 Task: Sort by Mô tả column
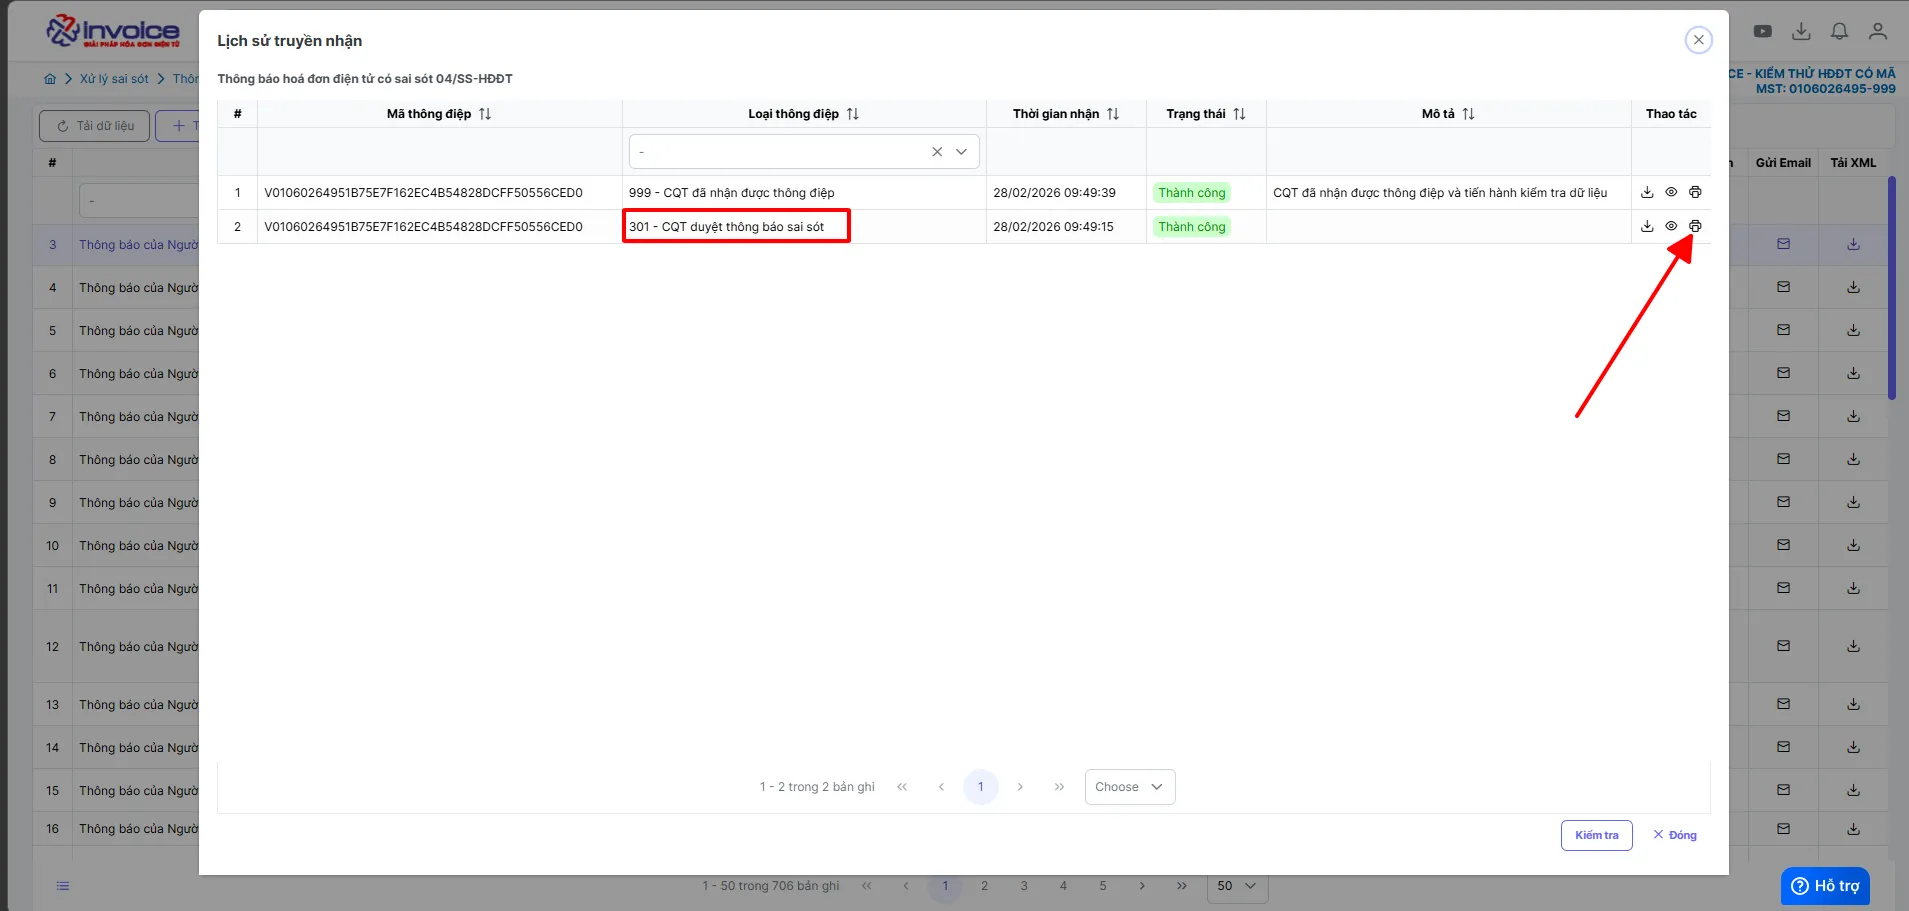(1468, 114)
